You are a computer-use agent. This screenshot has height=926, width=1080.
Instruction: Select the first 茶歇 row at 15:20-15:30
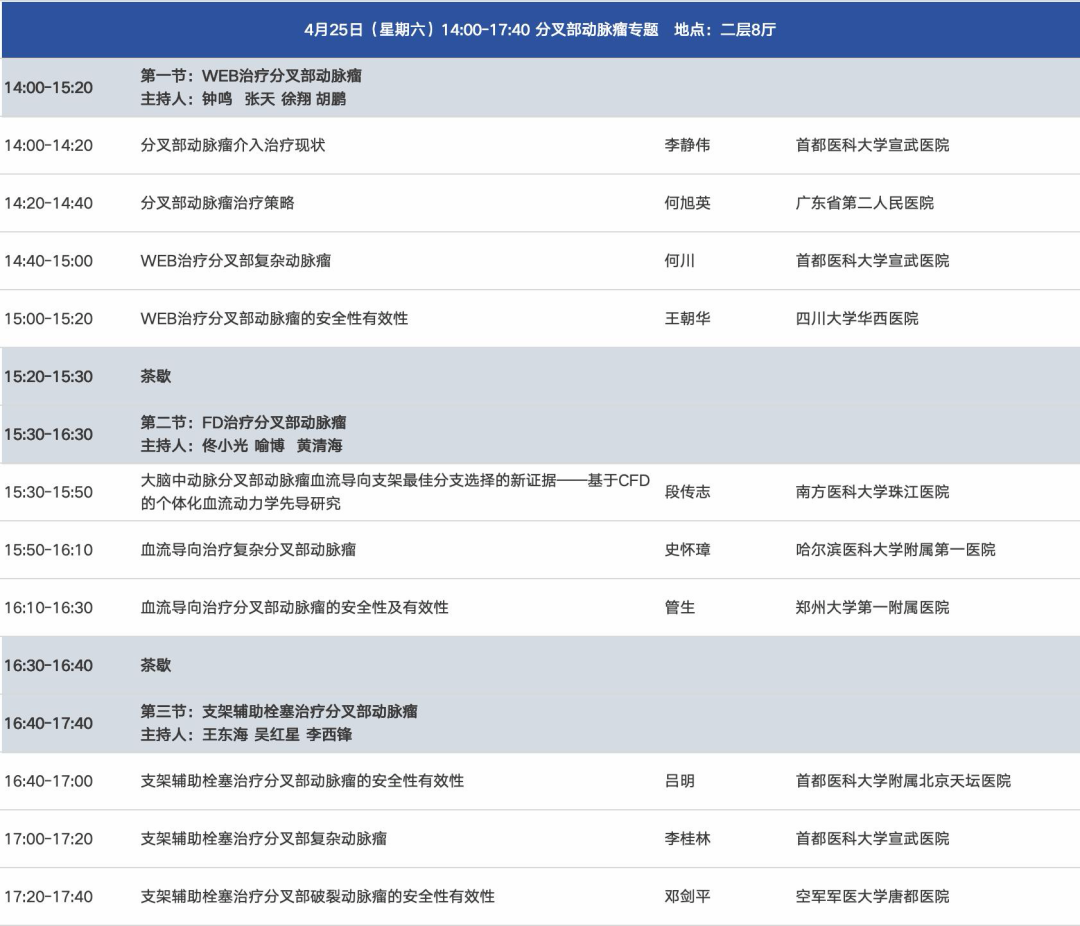click(156, 377)
